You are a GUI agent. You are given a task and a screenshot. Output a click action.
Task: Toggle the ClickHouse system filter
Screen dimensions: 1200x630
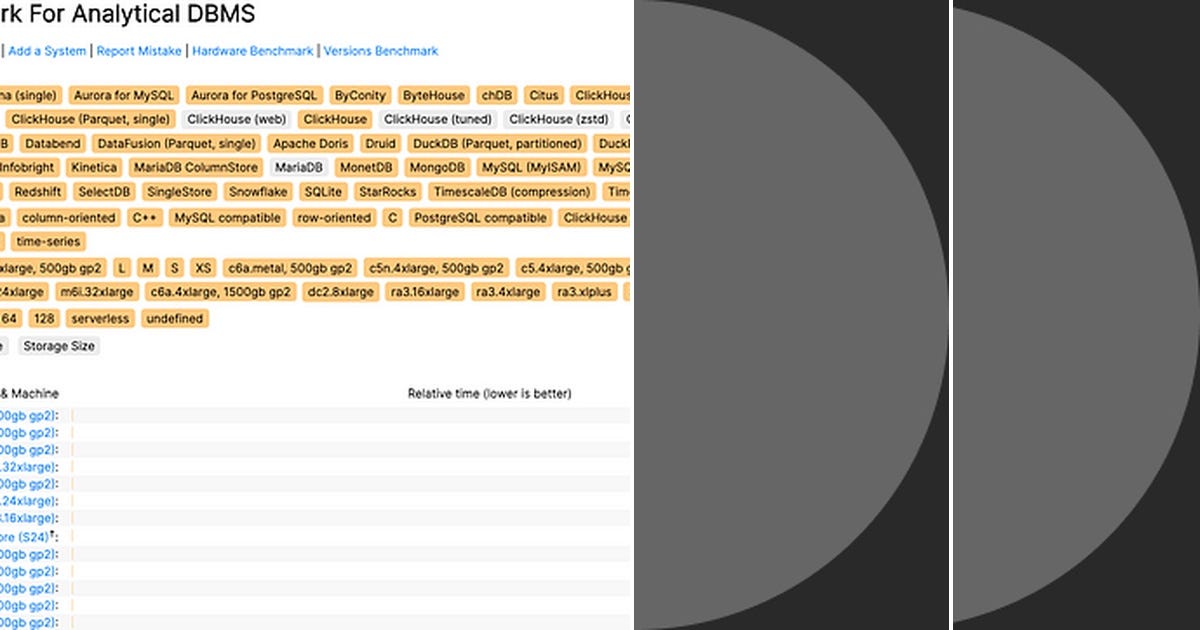(334, 119)
